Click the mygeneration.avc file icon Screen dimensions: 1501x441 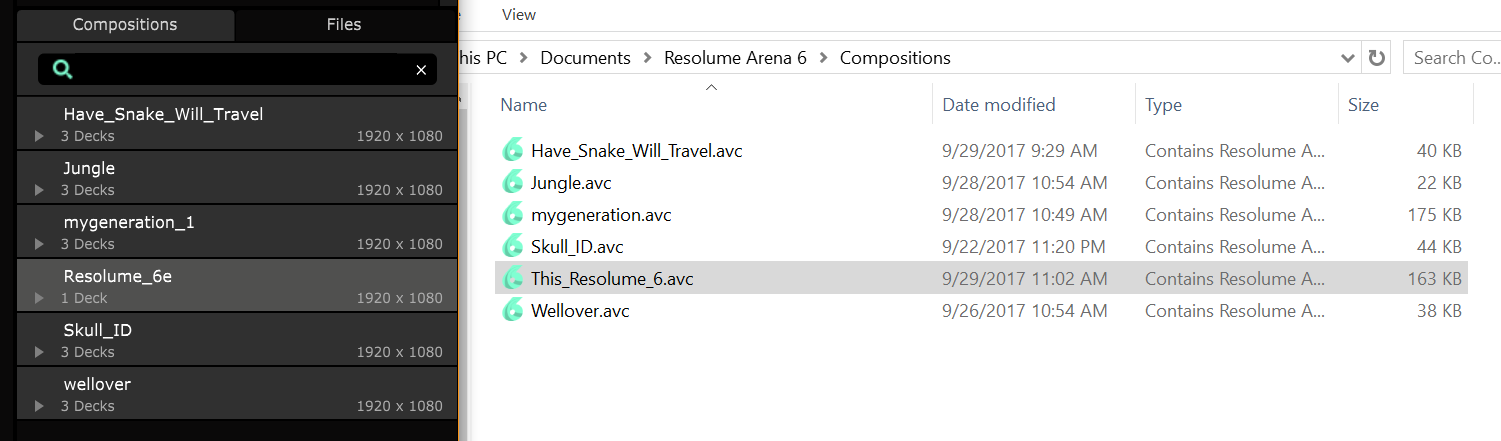tap(513, 215)
